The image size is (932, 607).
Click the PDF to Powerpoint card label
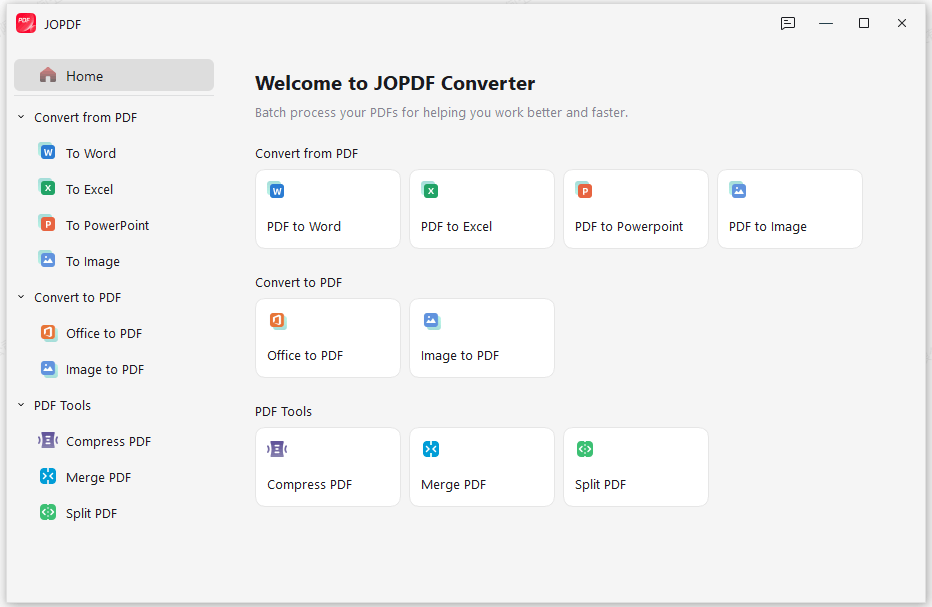[x=629, y=227]
